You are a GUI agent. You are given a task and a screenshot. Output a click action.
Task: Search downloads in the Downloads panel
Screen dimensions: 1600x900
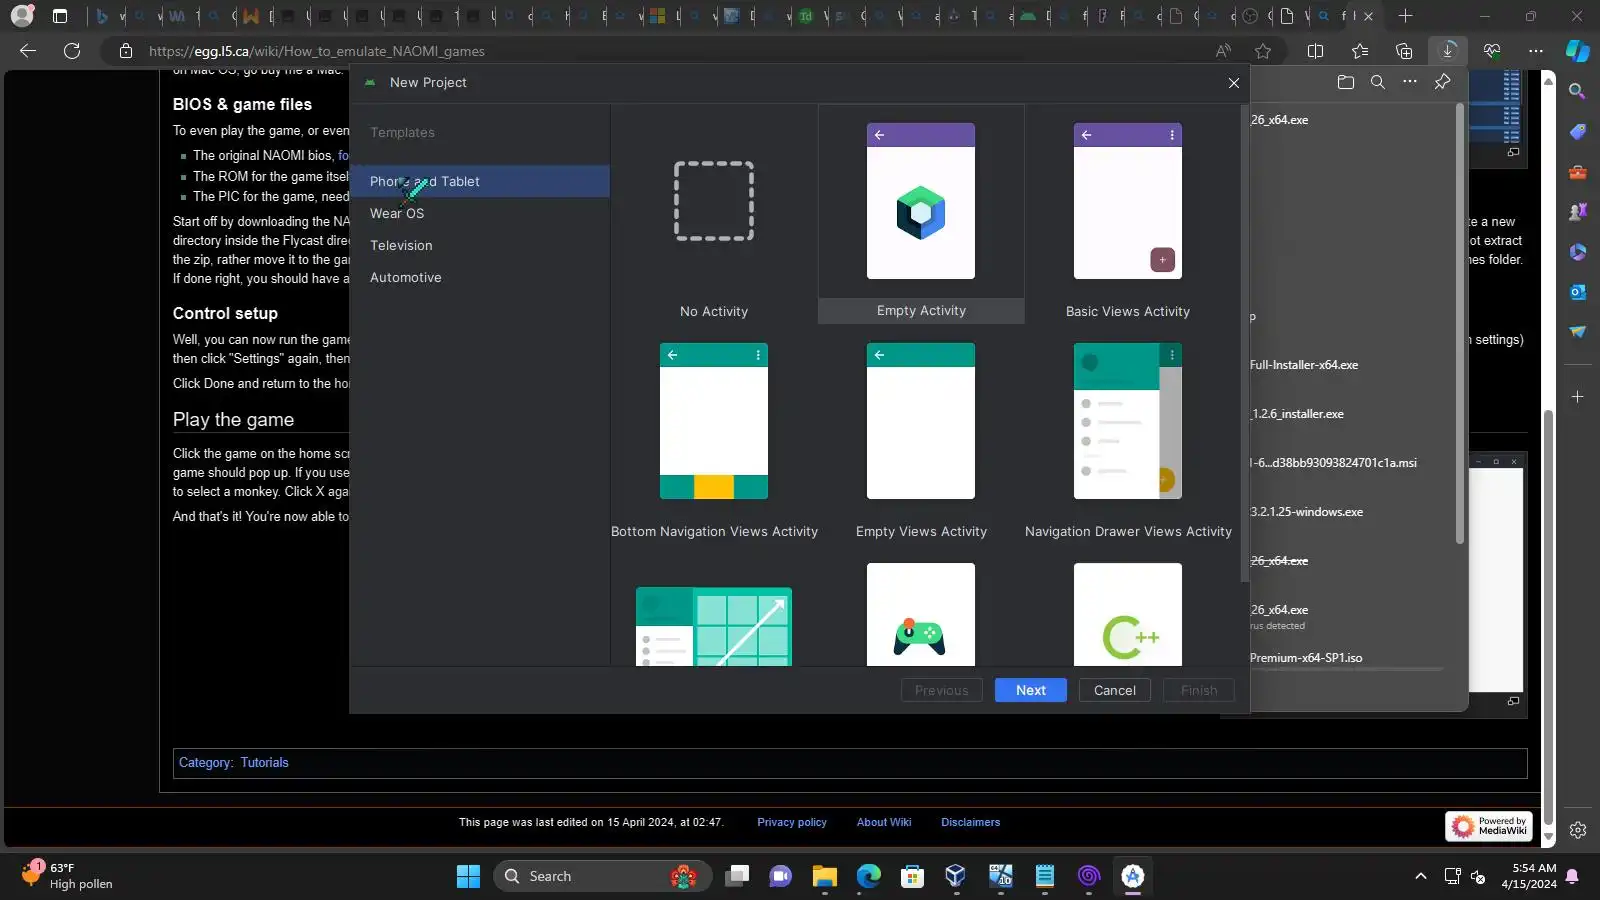(1378, 82)
